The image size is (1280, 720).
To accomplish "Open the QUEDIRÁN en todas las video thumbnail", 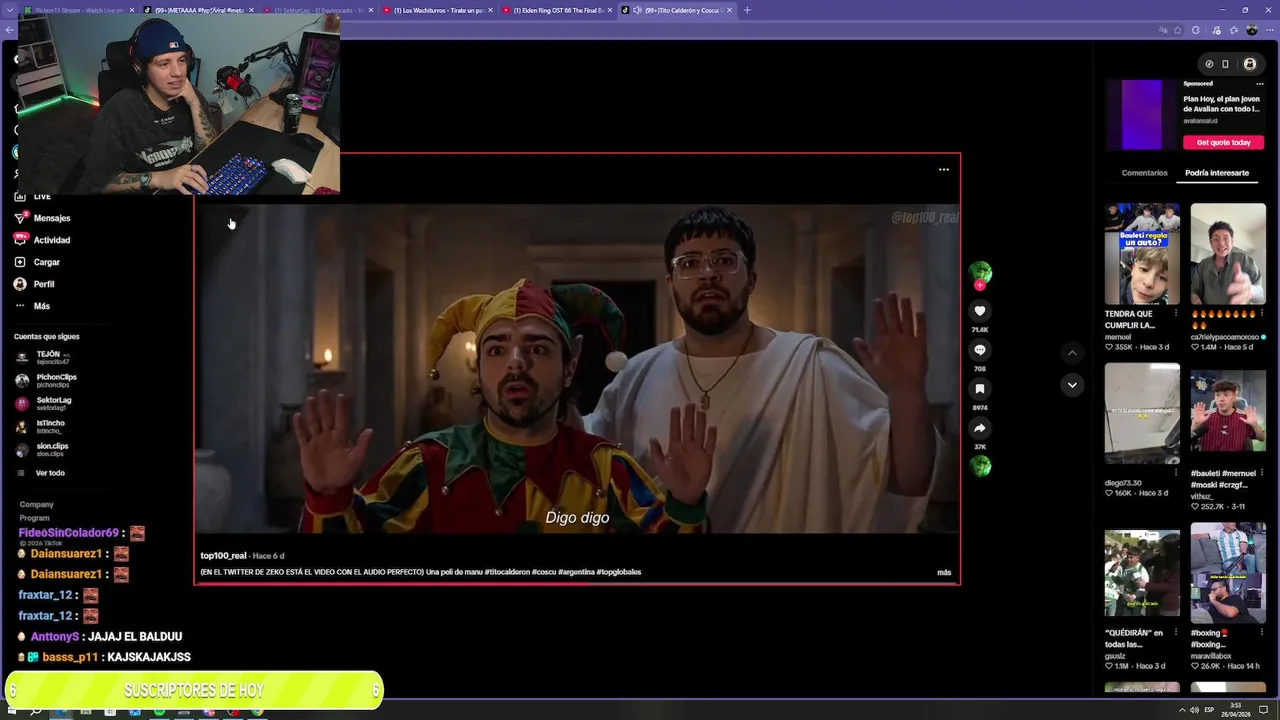I will click(x=1142, y=573).
